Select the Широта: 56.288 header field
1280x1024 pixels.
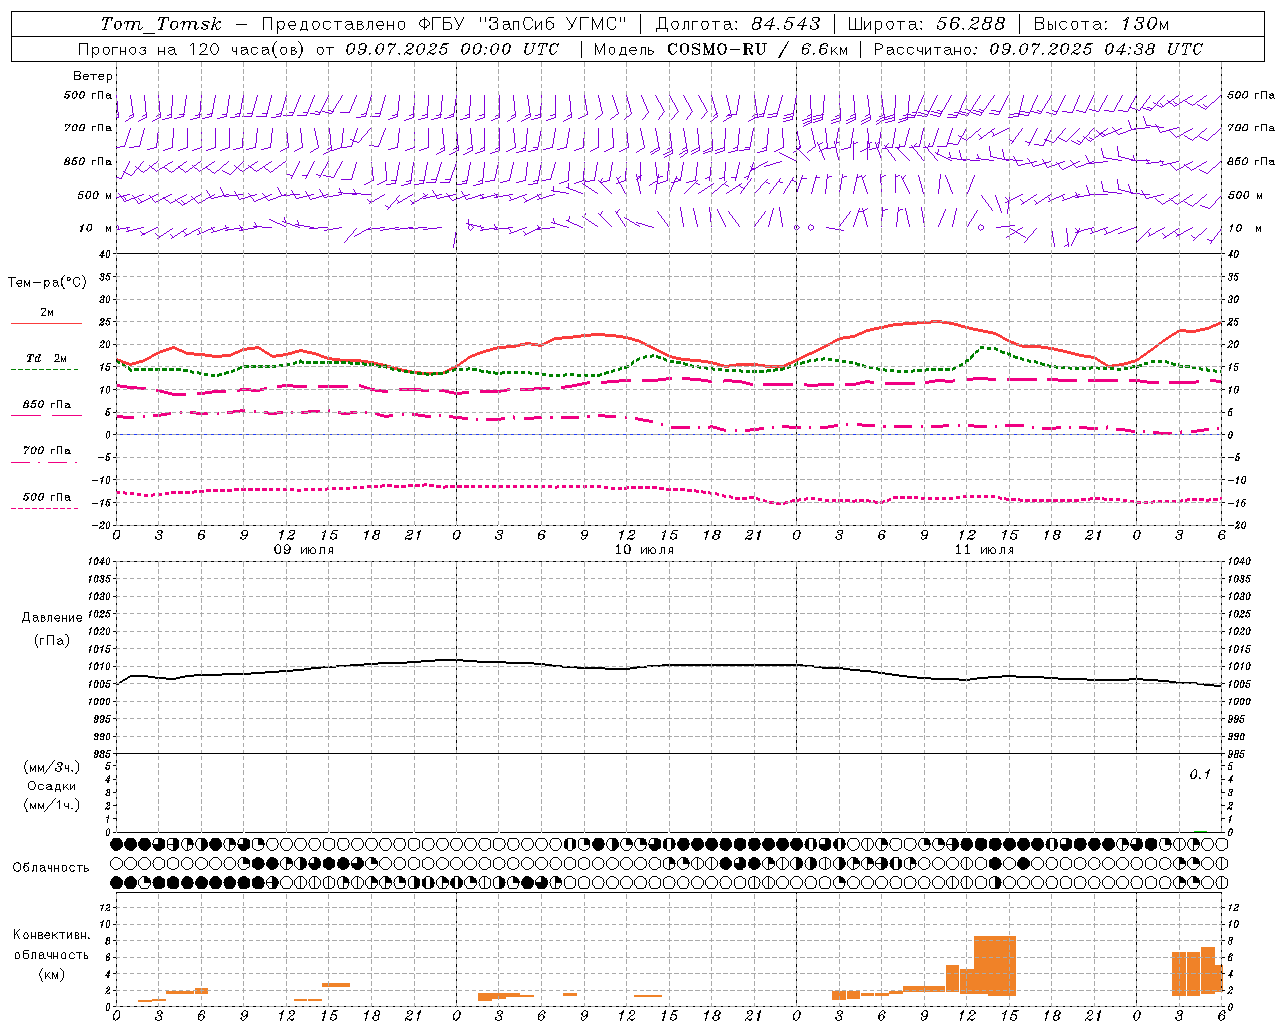click(926, 24)
